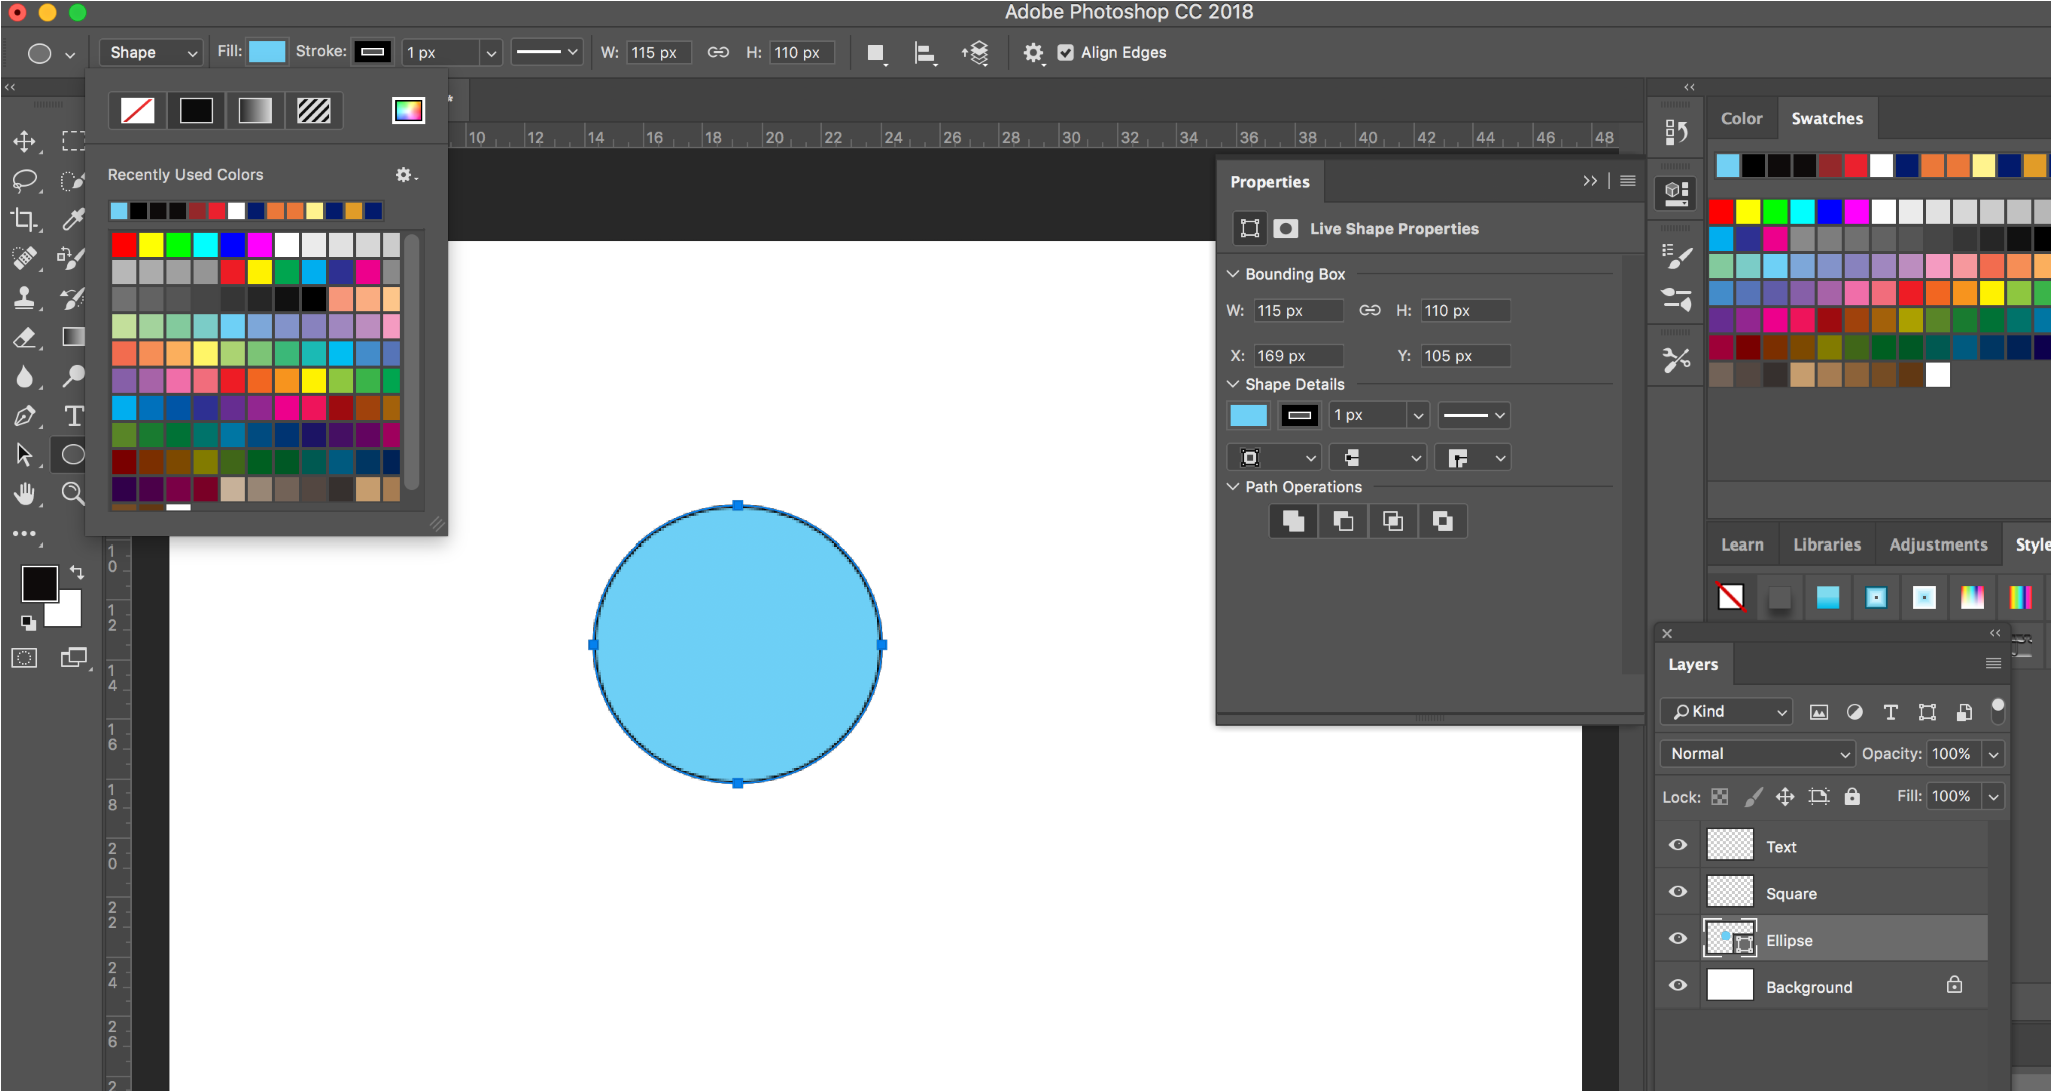Uncheck the Align Edges checkbox

click(x=1066, y=52)
